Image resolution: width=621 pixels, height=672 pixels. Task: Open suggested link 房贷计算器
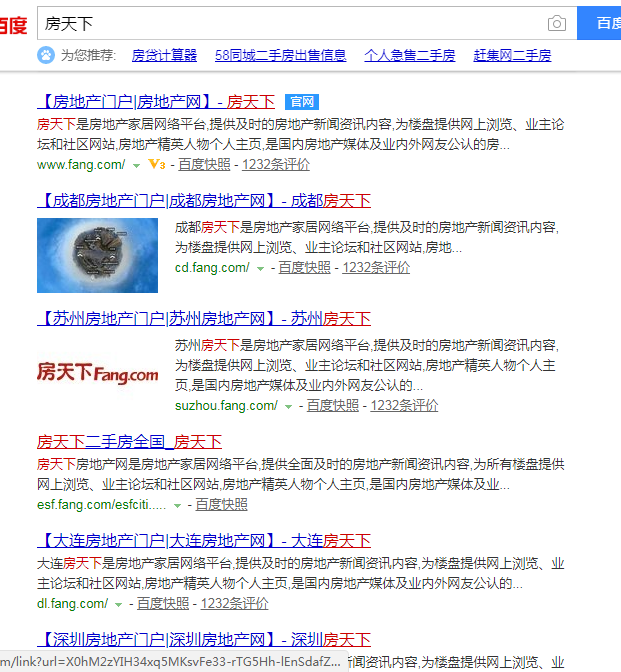pyautogui.click(x=164, y=55)
